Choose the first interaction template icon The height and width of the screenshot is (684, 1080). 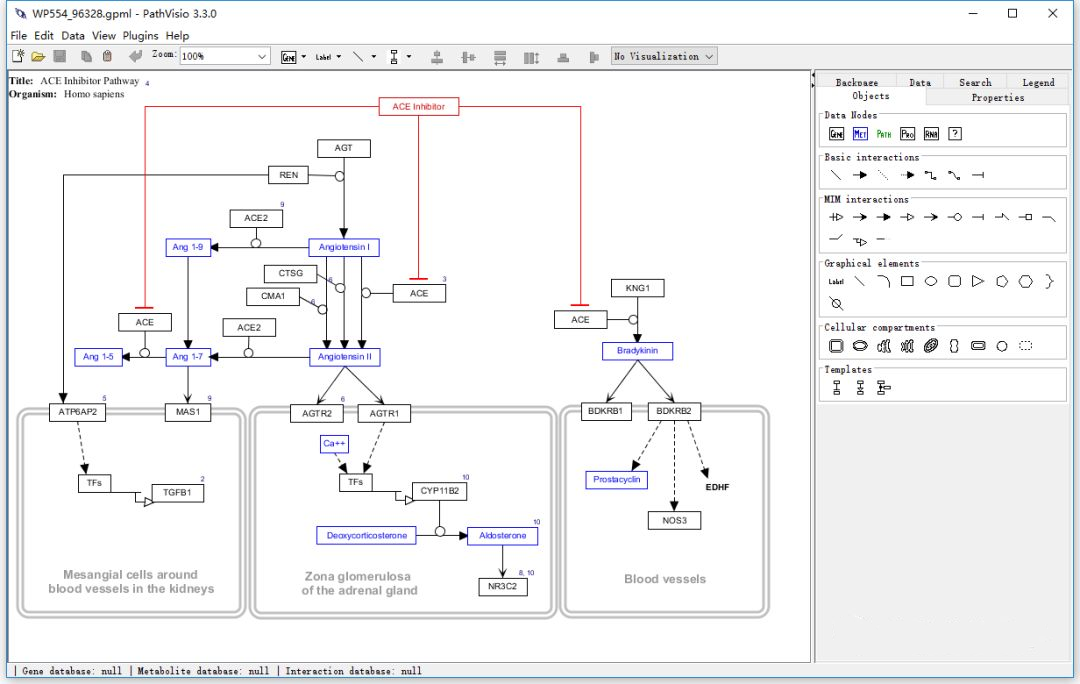(836, 388)
